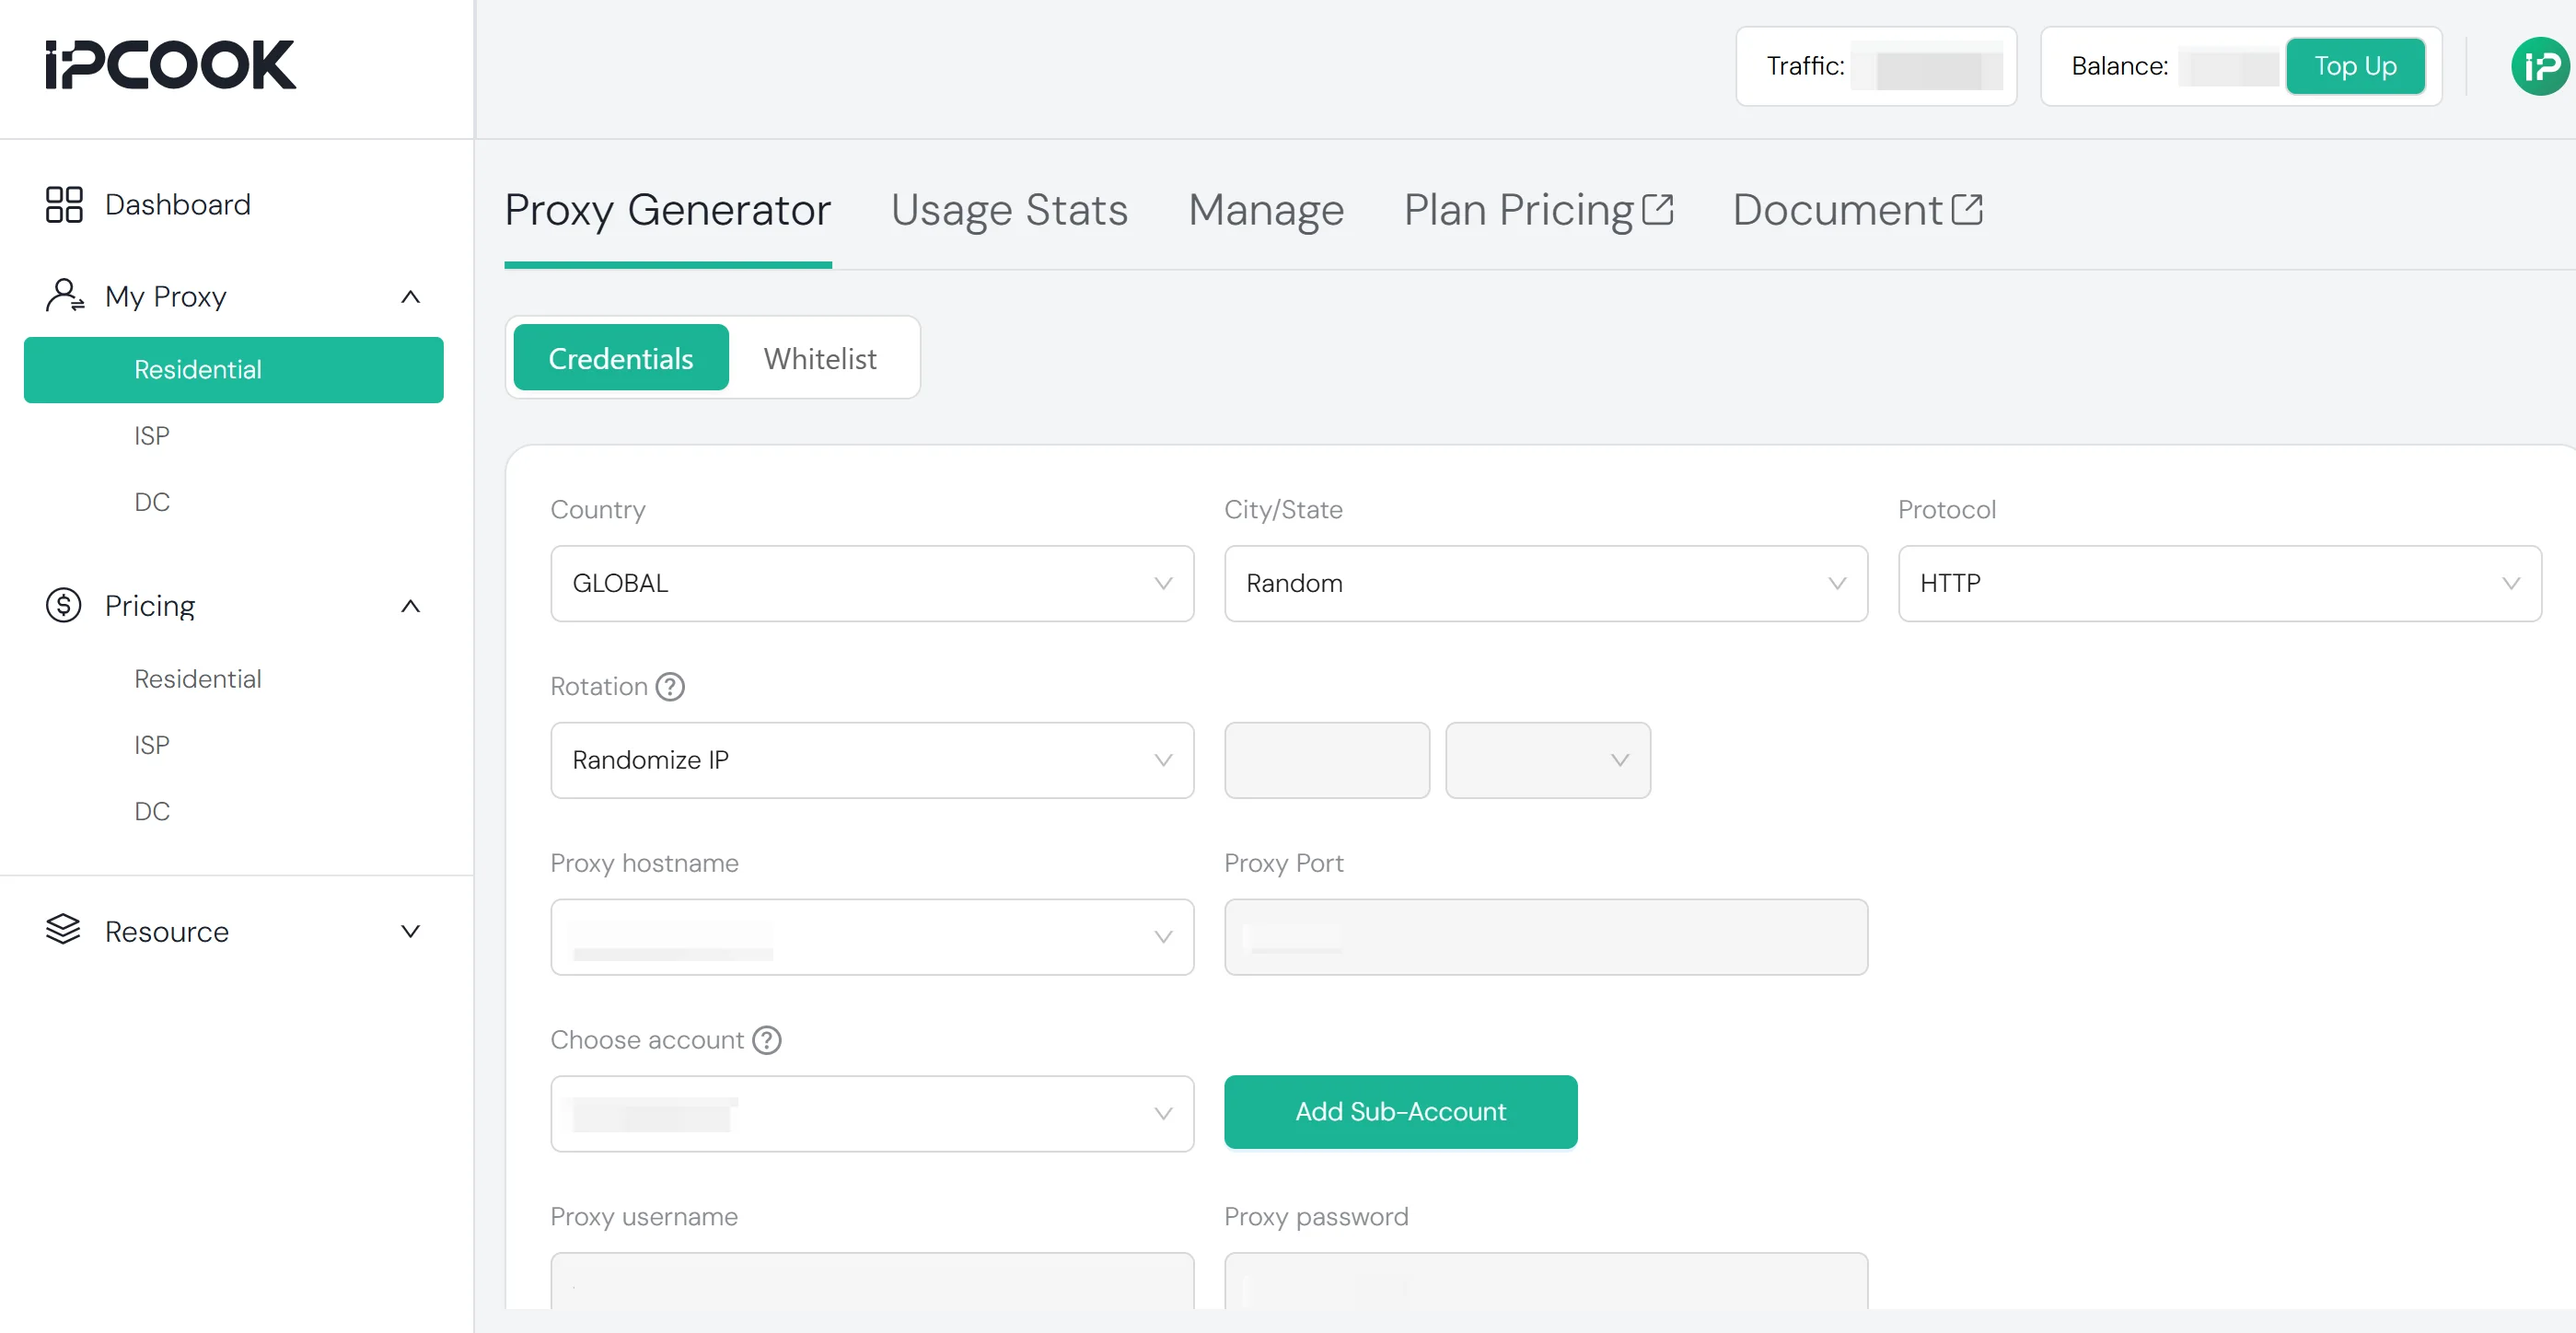Select ISP under My Proxy
2576x1333 pixels.
coord(152,436)
